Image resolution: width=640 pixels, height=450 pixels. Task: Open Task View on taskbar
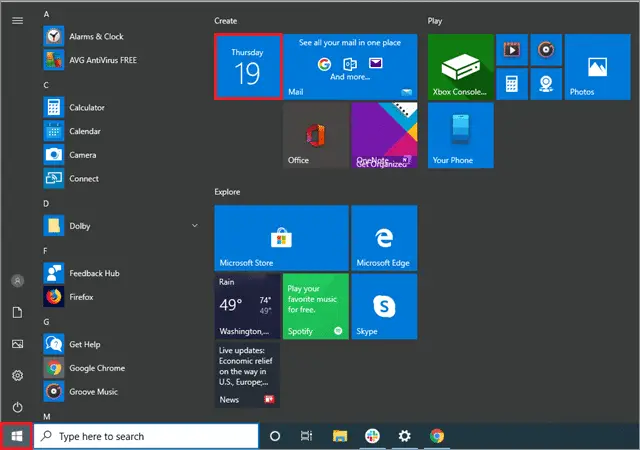coord(307,436)
